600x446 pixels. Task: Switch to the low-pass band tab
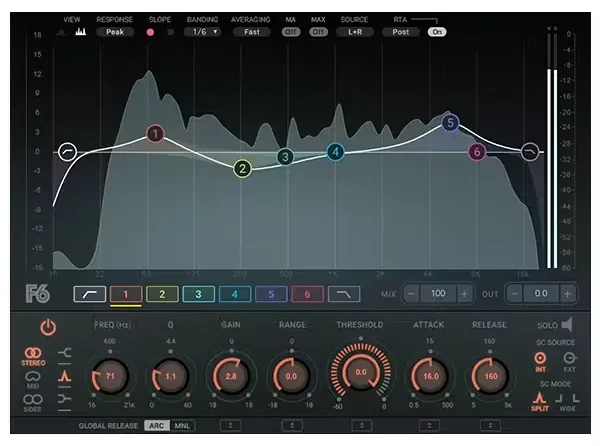(344, 294)
